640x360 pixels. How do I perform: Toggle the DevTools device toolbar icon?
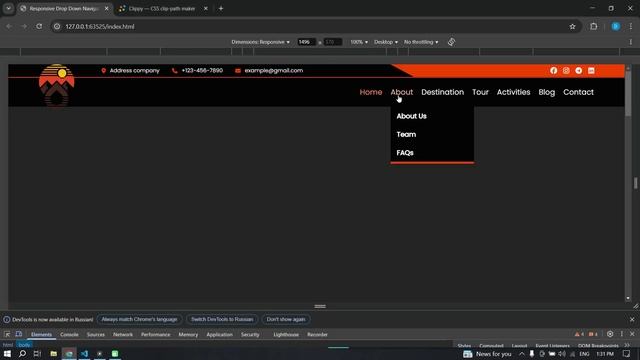pos(19,334)
